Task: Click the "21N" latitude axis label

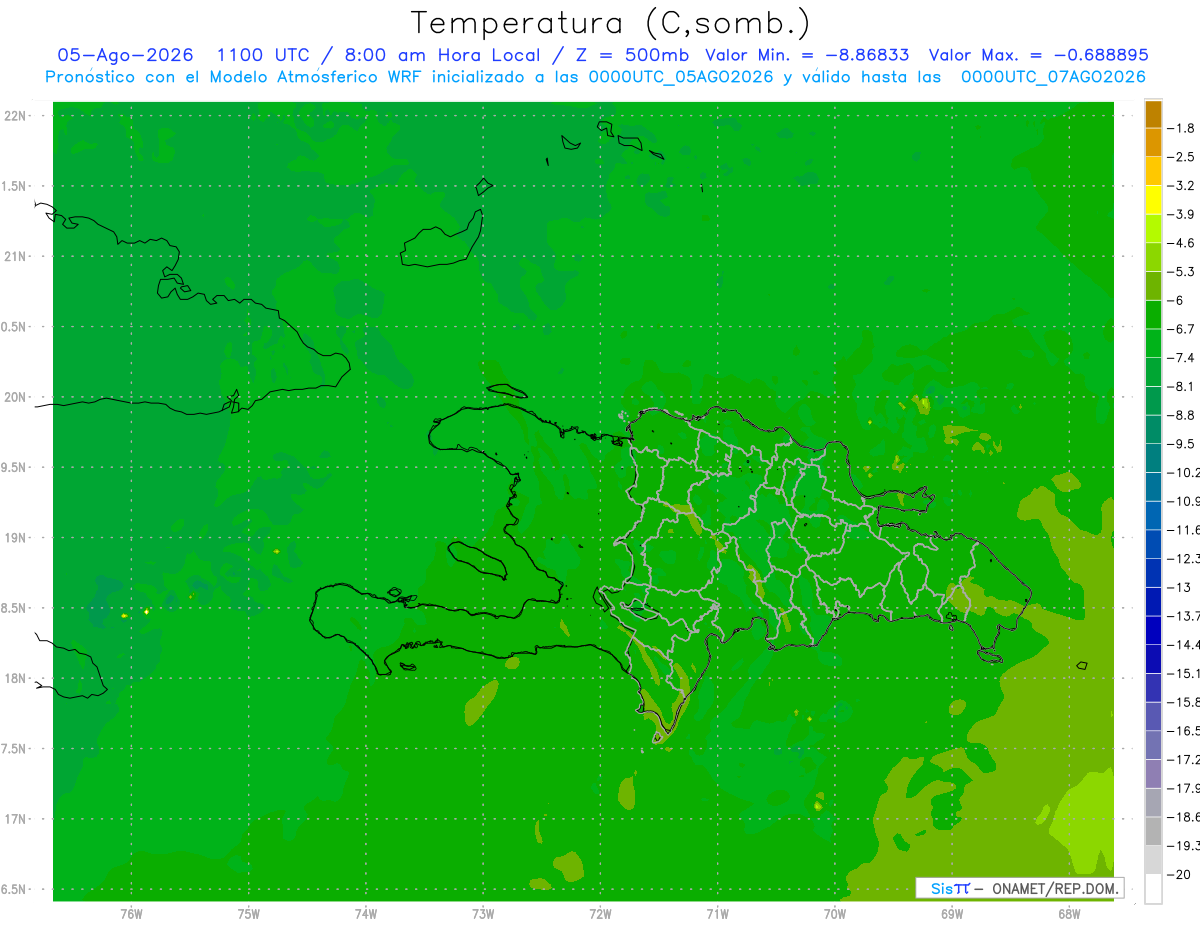Action: [14, 257]
